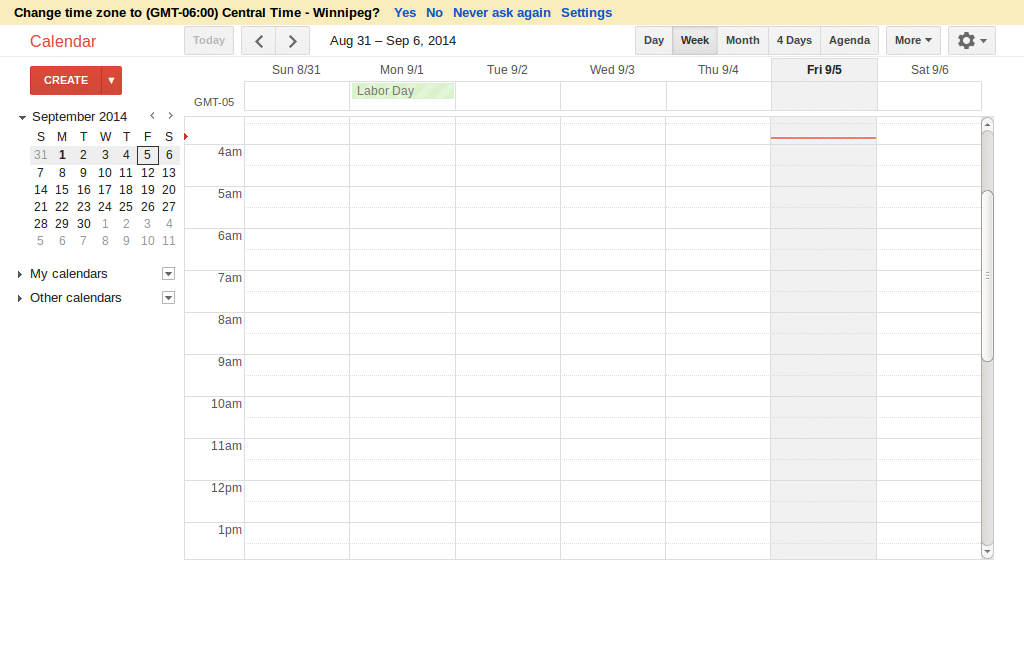Go to next week using right arrow
The height and width of the screenshot is (645, 1024).
(x=291, y=41)
